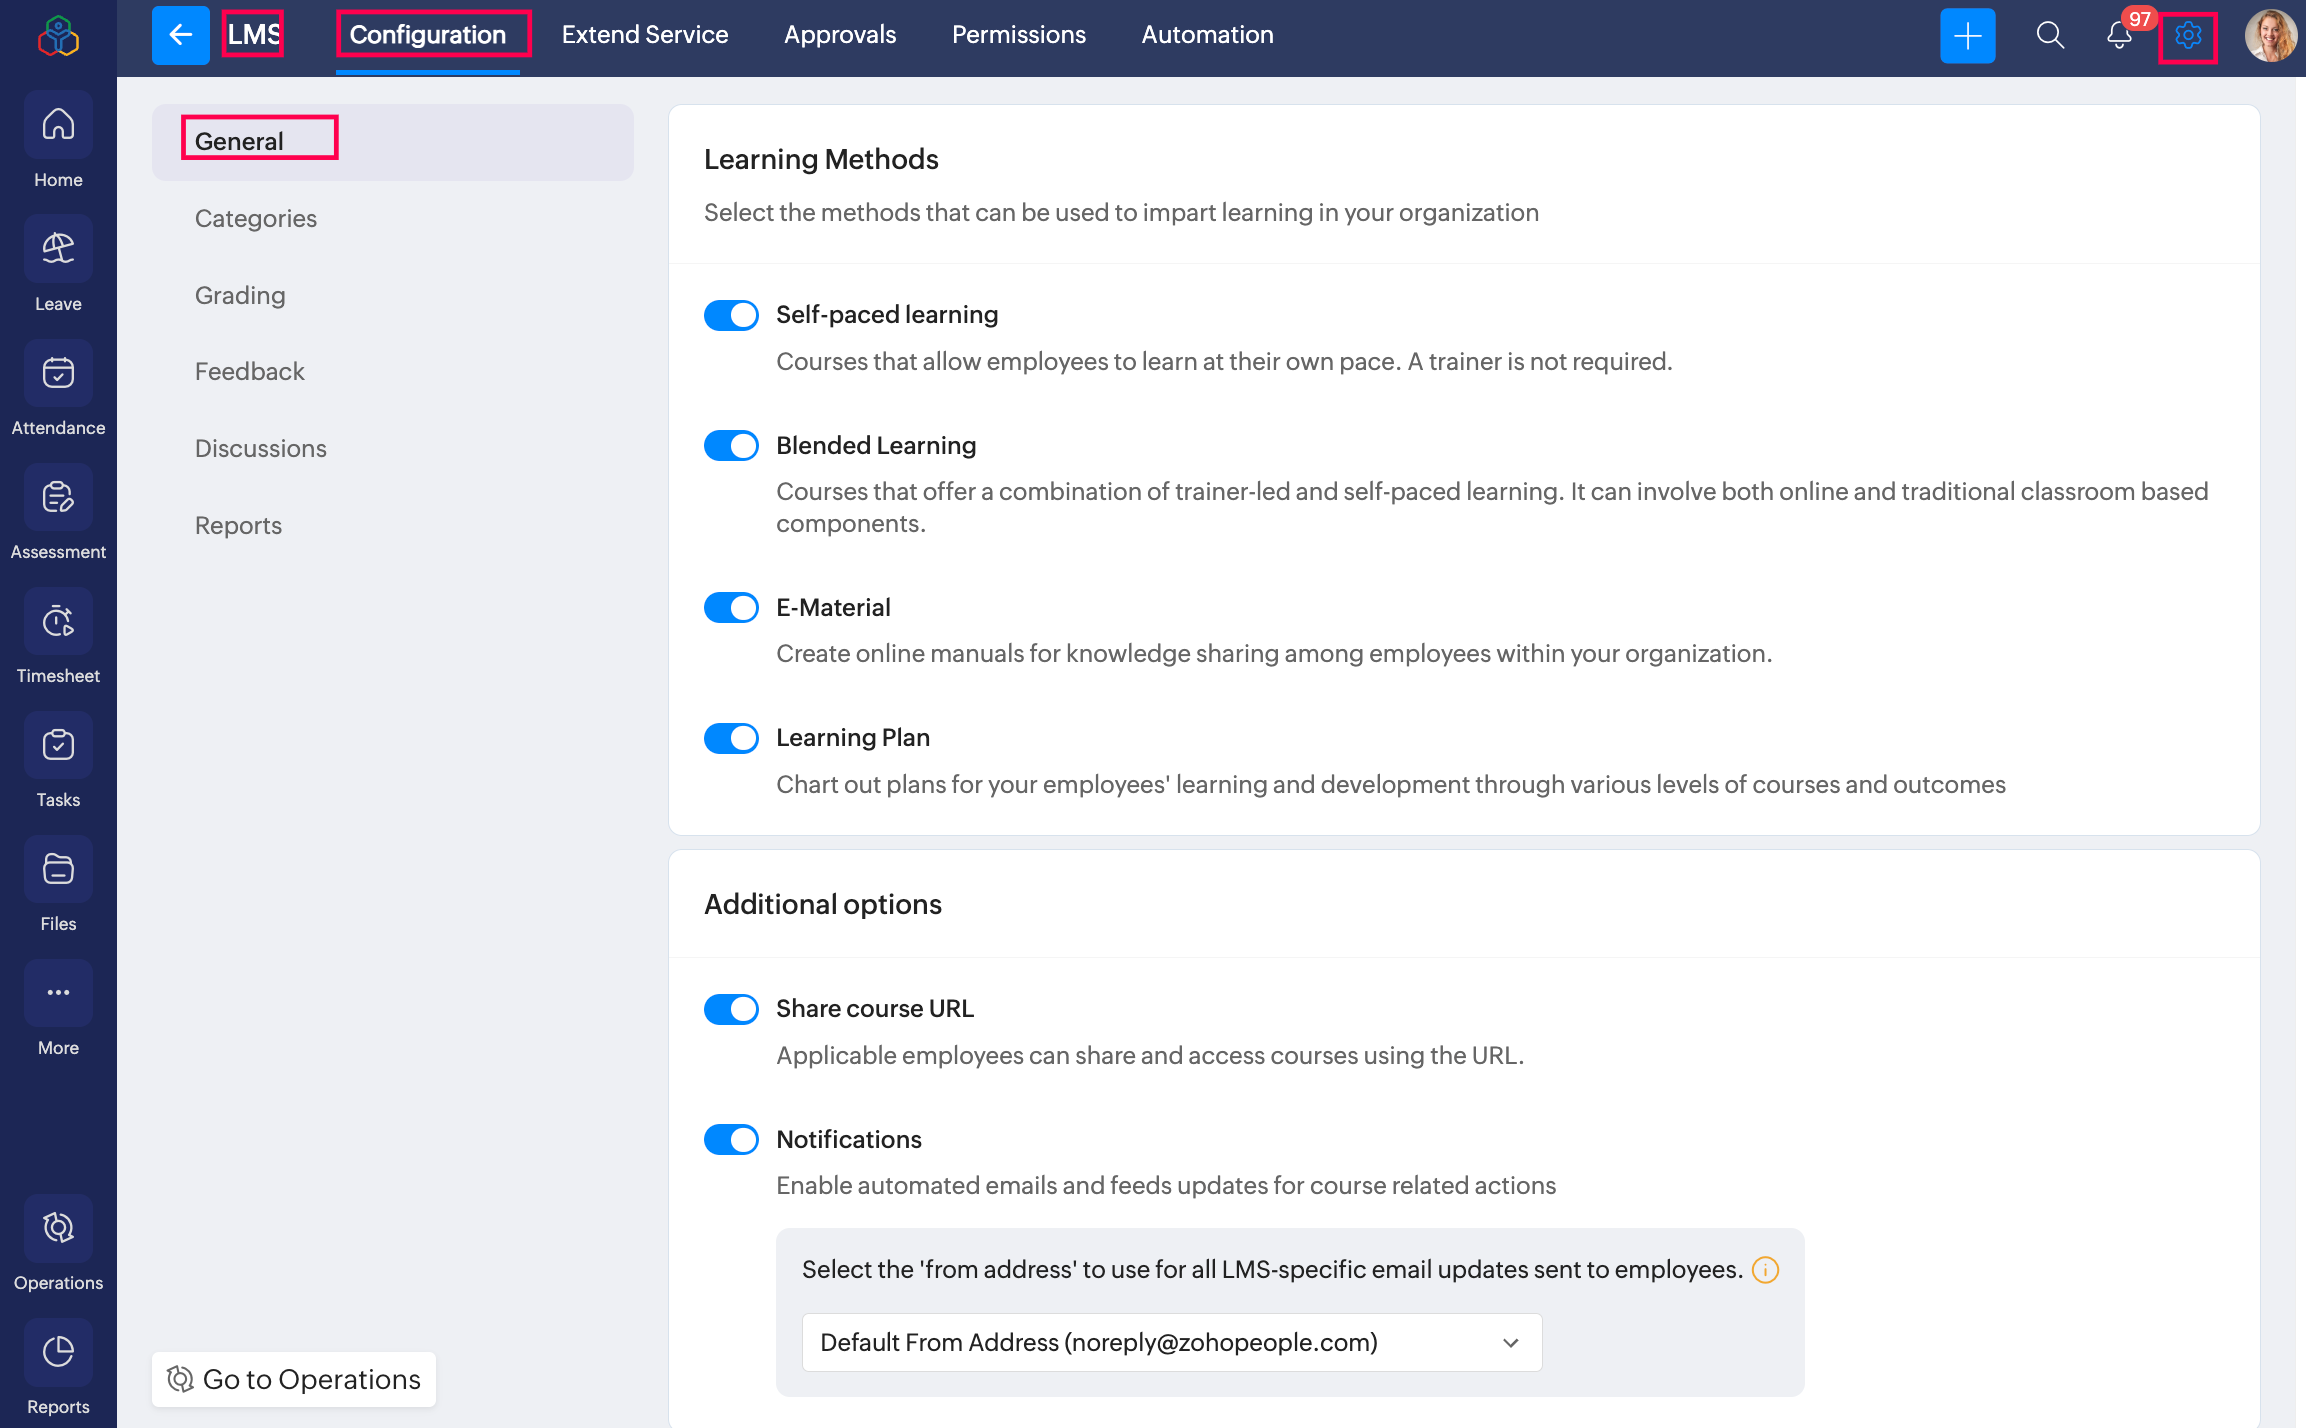
Task: Click the Assessment sidebar icon
Action: (x=58, y=497)
